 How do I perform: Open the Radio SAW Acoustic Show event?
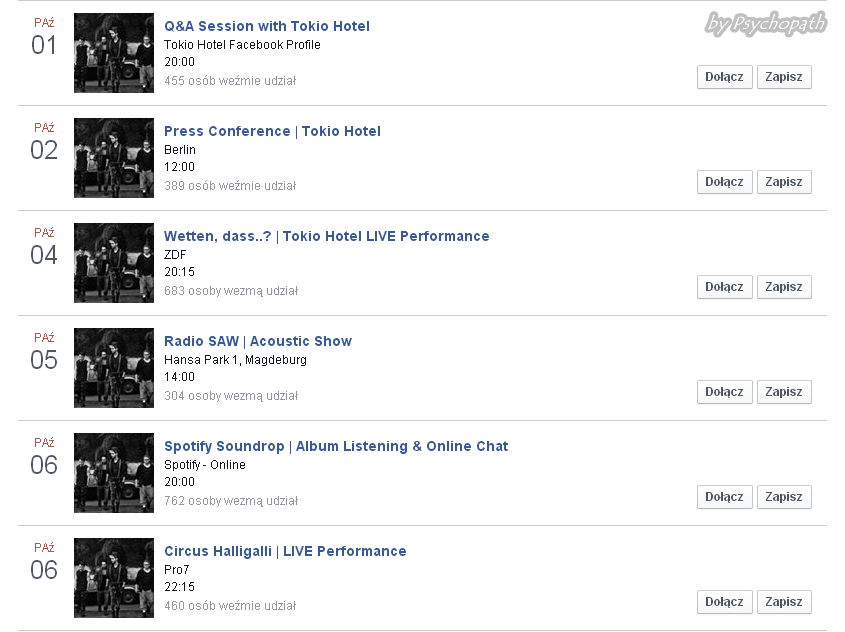click(258, 342)
